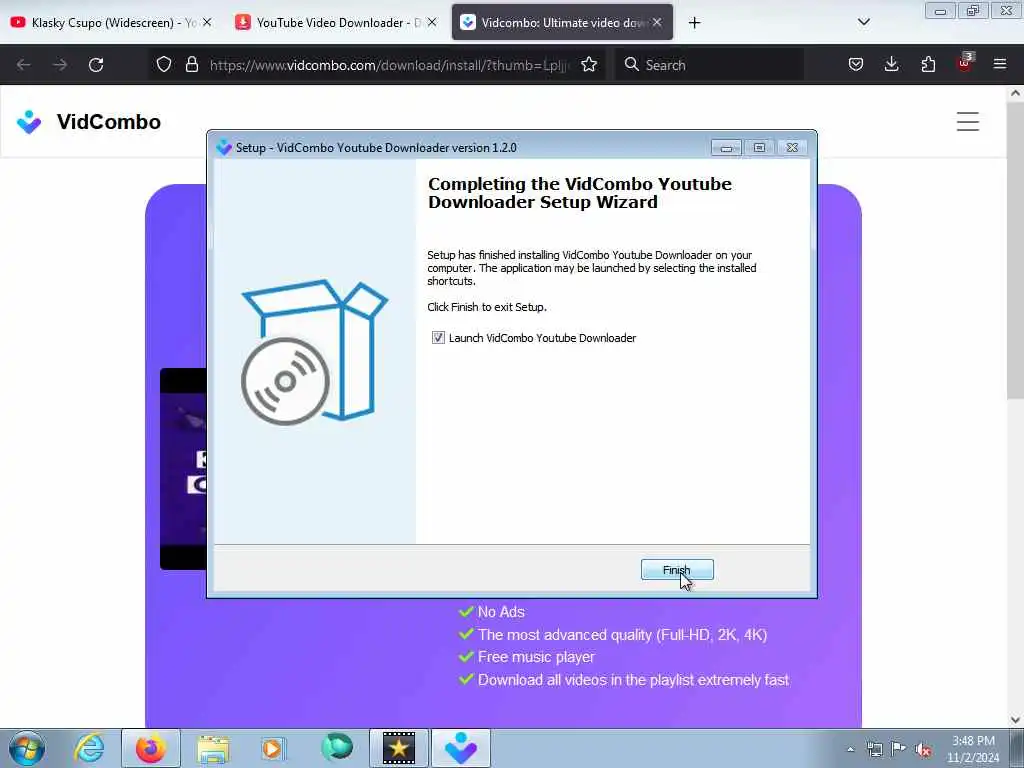Open the Firefox application menu
Screen dimensions: 1024x768
(1000, 64)
